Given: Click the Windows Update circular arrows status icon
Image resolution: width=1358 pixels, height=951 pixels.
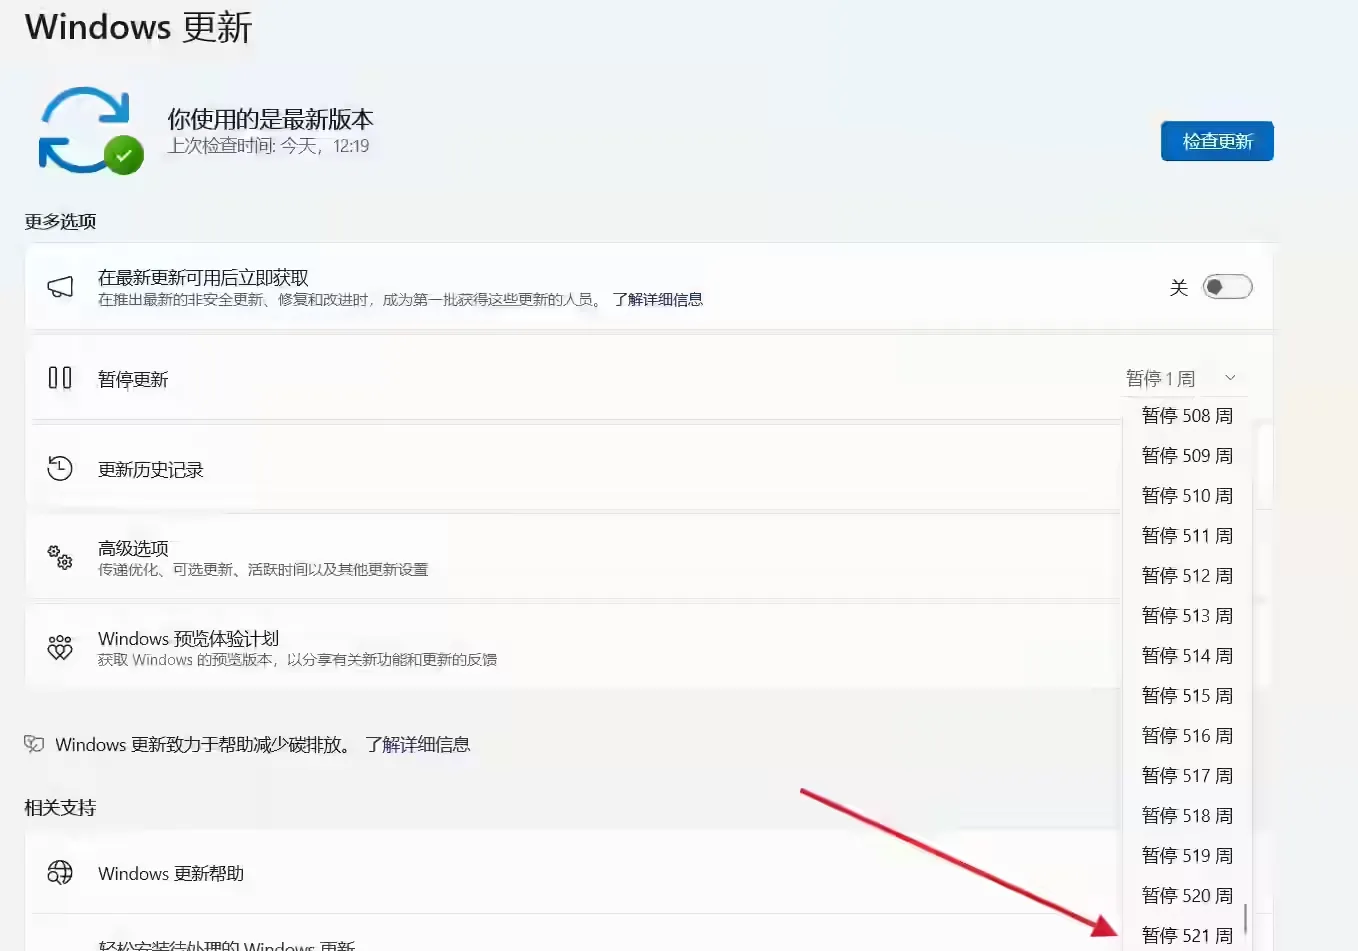Looking at the screenshot, I should point(88,130).
